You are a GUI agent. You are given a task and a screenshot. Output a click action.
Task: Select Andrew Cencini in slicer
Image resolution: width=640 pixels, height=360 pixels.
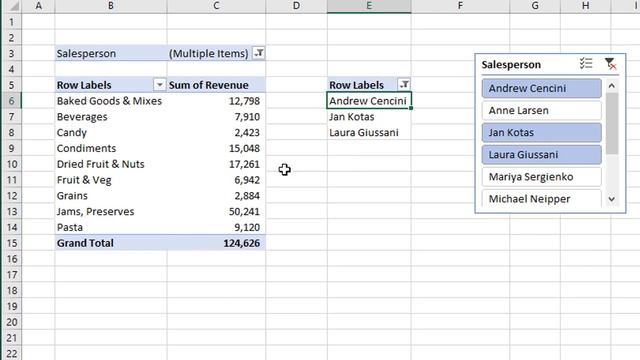pos(541,88)
